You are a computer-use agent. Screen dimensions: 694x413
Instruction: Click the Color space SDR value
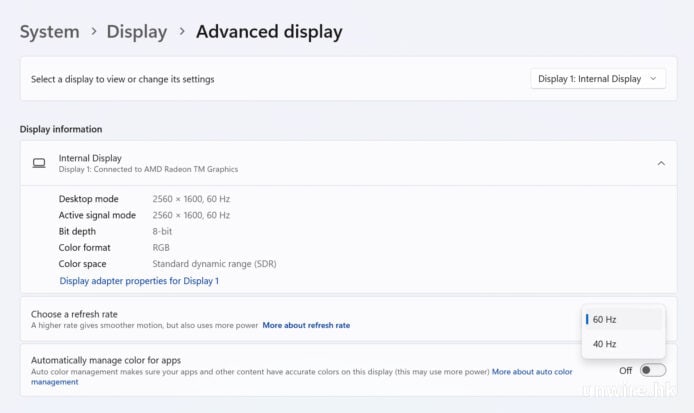click(x=214, y=264)
